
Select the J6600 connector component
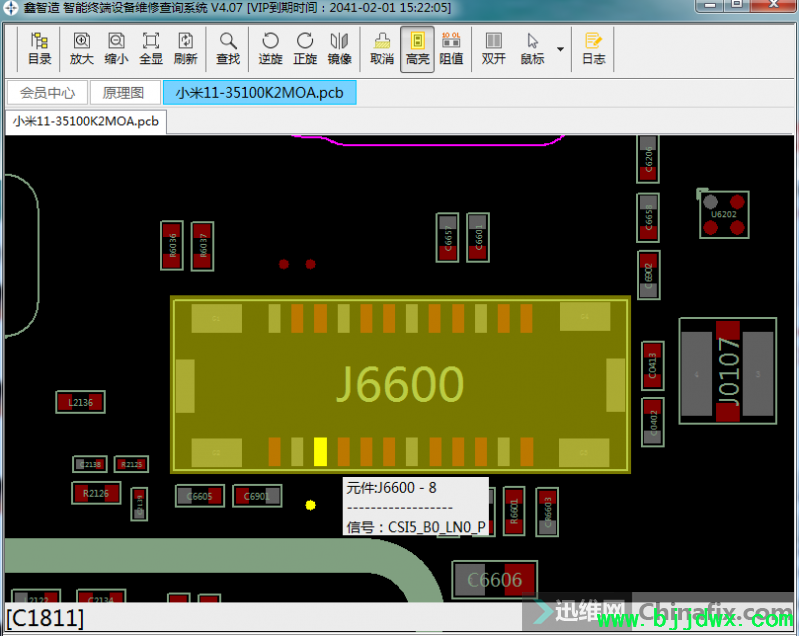tap(401, 384)
